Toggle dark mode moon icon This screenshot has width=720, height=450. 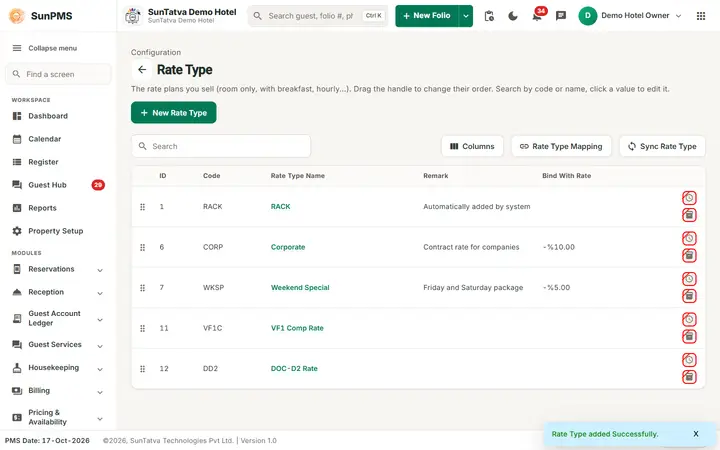(513, 16)
